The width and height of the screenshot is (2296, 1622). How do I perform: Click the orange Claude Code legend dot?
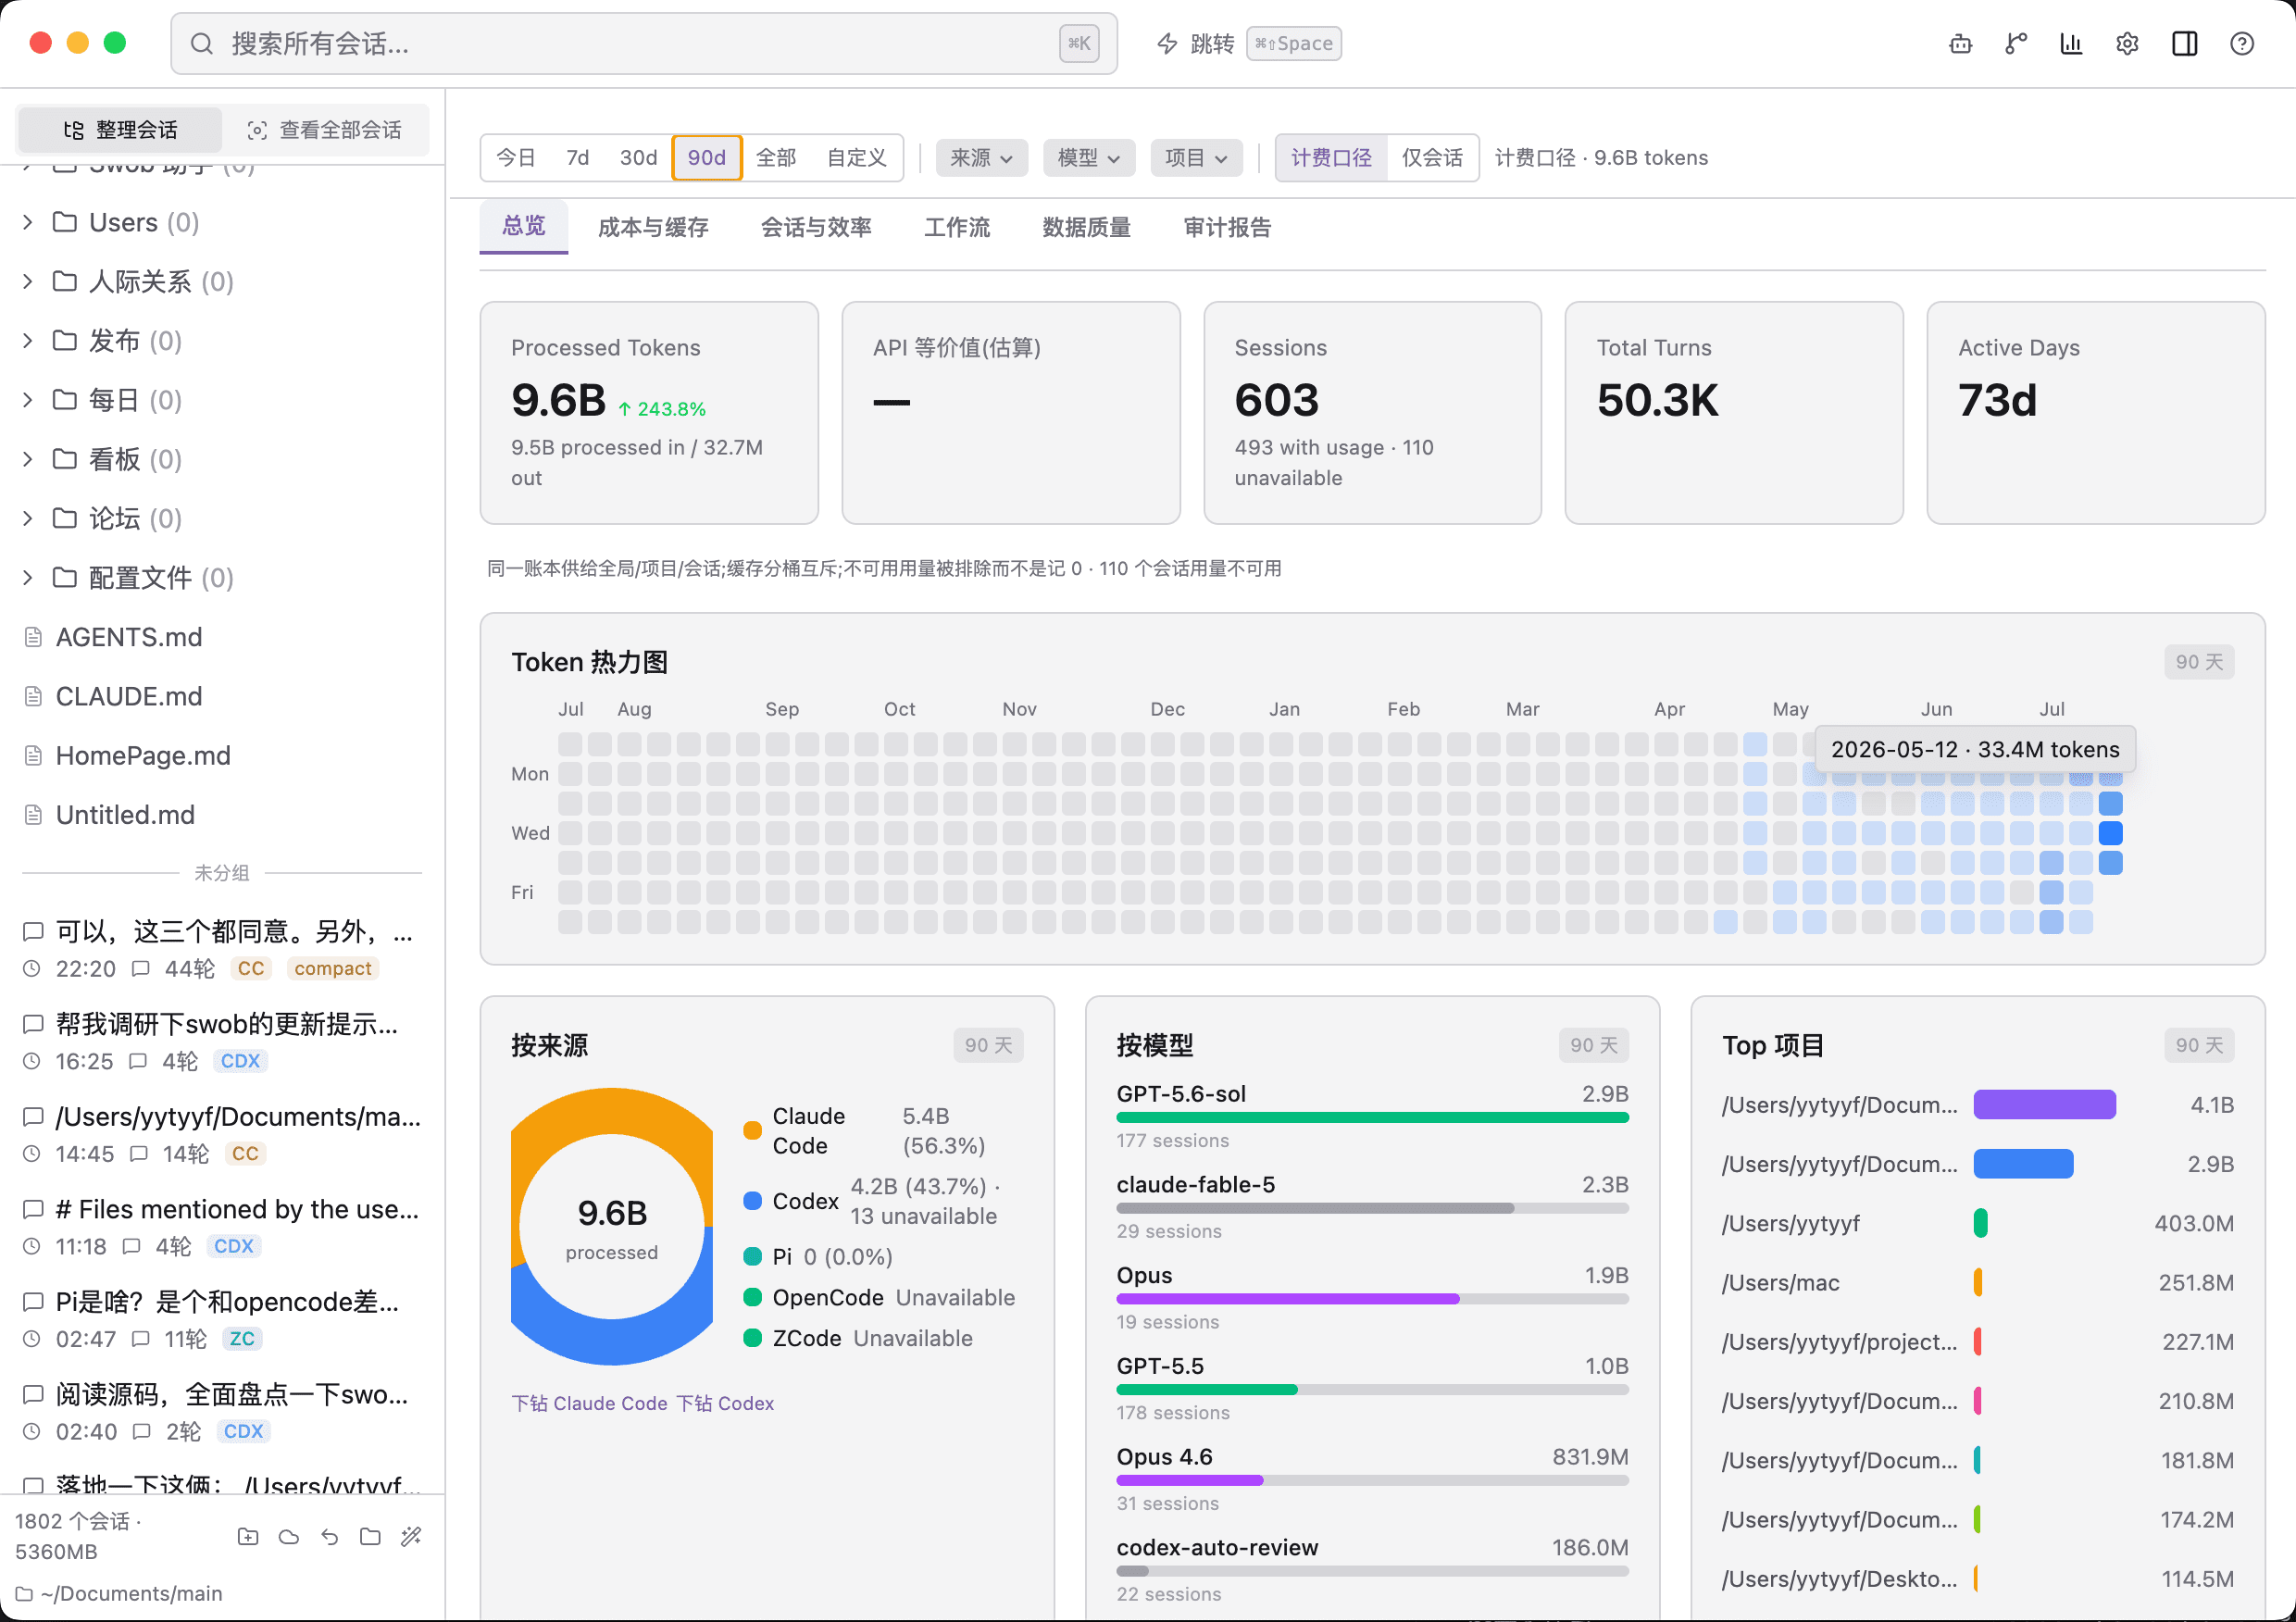click(x=753, y=1131)
